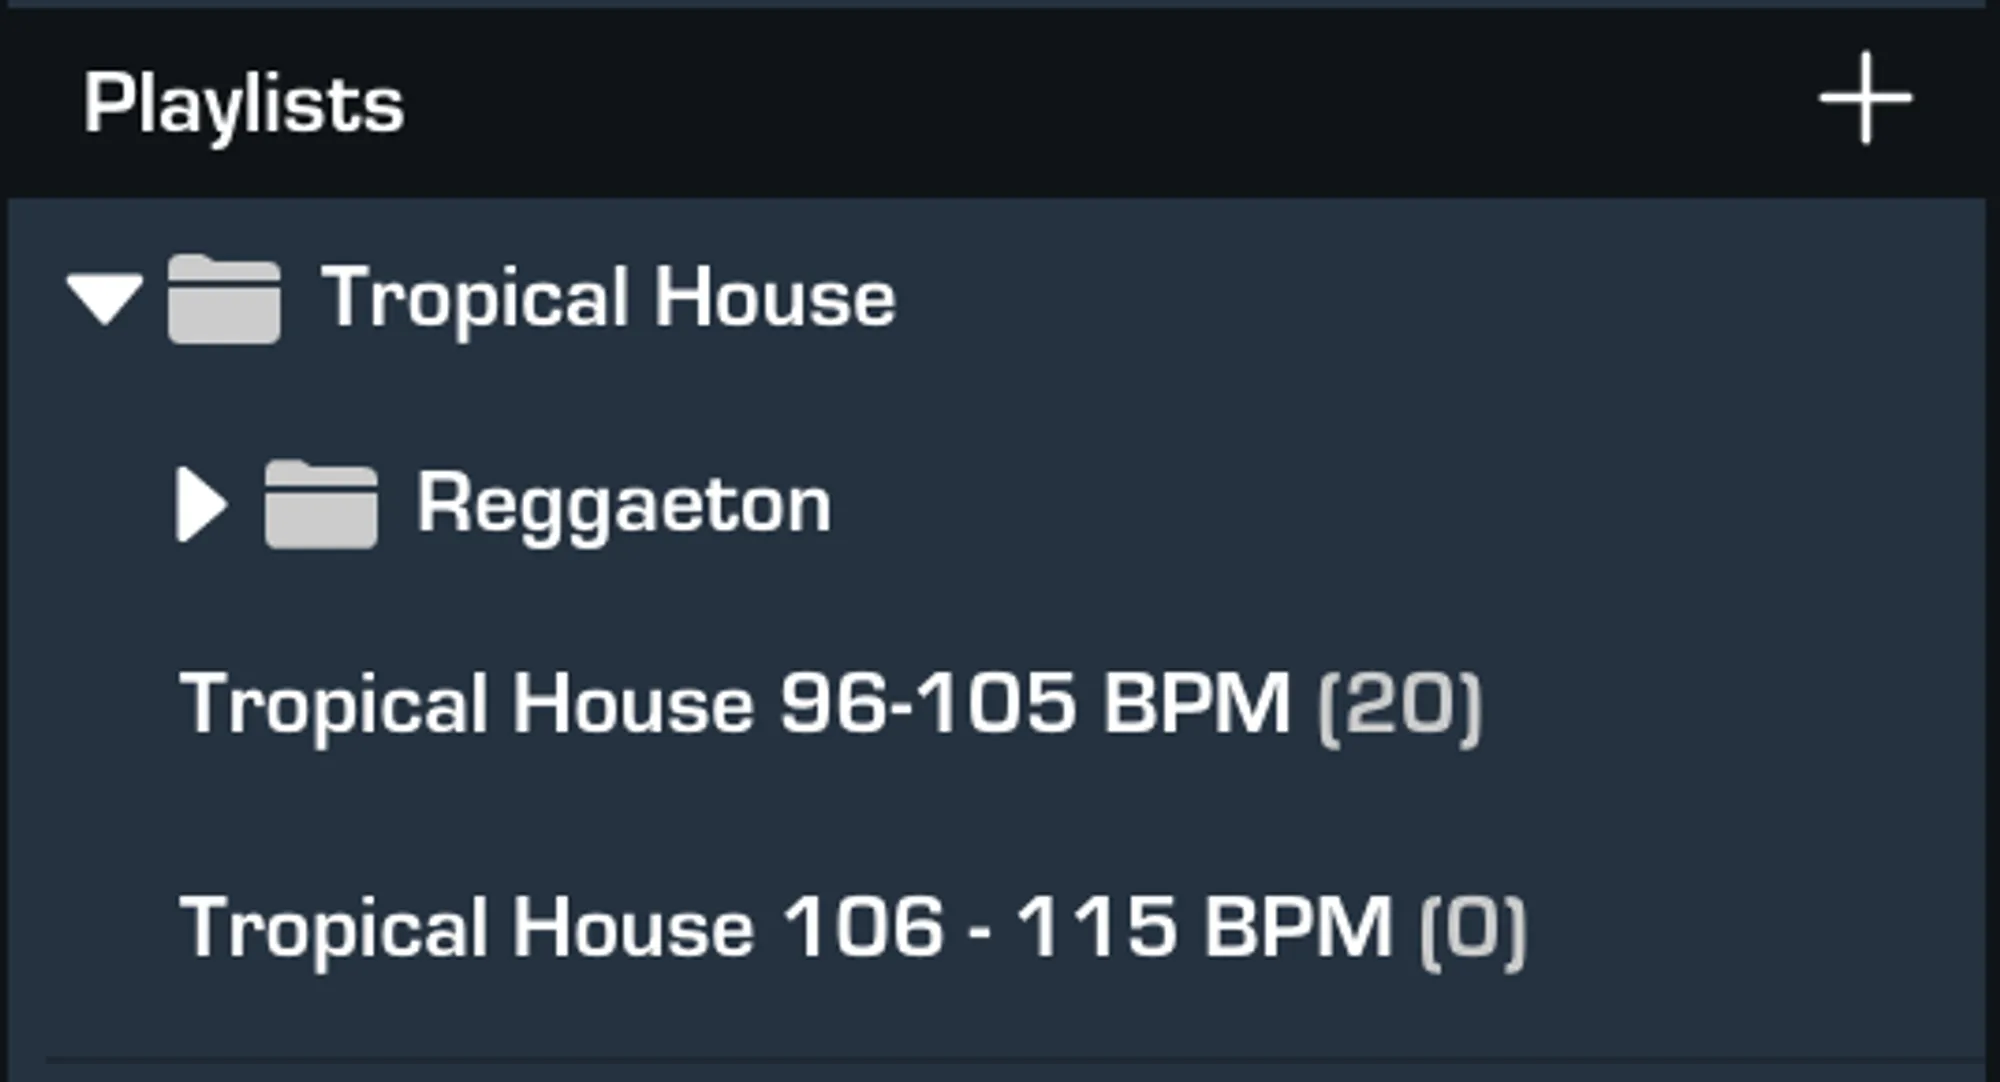The width and height of the screenshot is (2000, 1082).
Task: Click the "96-105" tempo range text
Action: click(927, 704)
